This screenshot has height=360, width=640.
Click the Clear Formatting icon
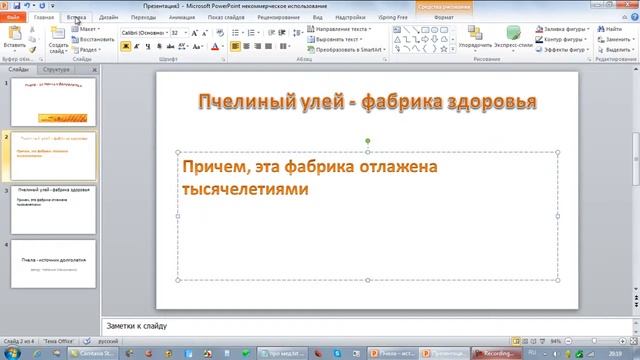(x=220, y=33)
